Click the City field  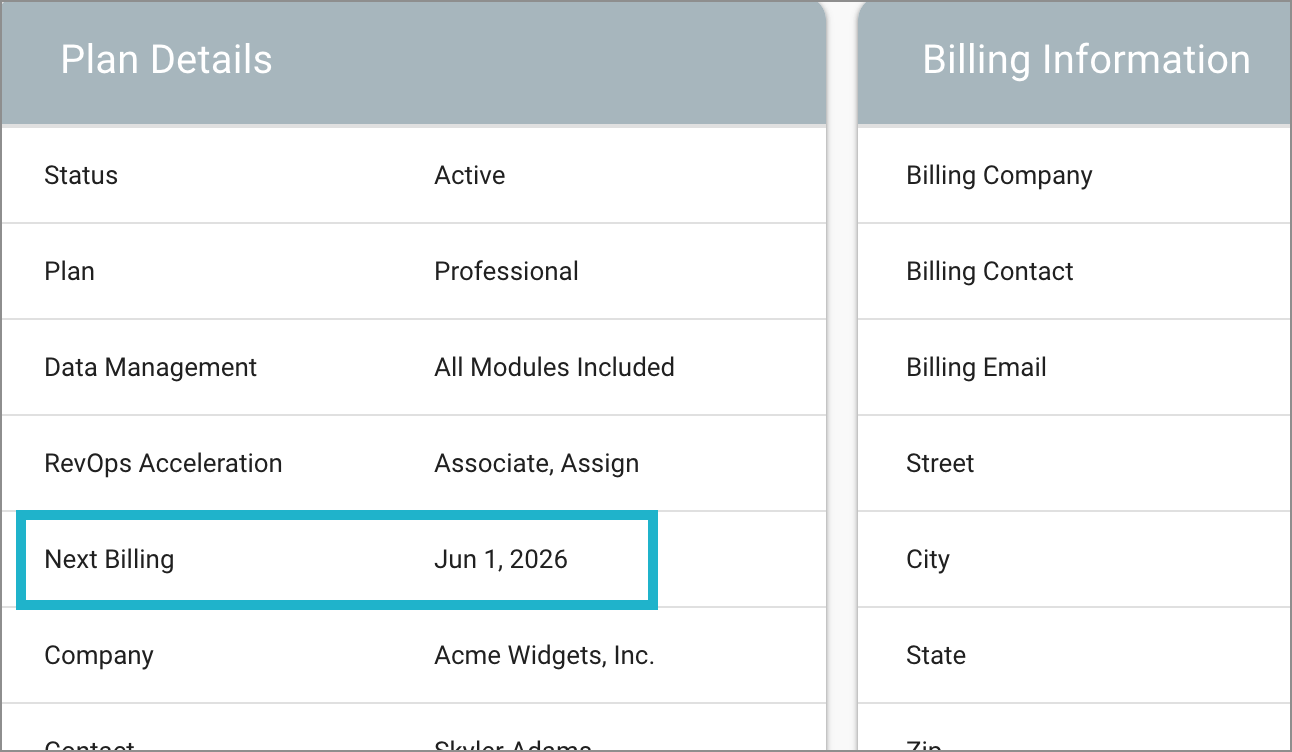point(928,559)
